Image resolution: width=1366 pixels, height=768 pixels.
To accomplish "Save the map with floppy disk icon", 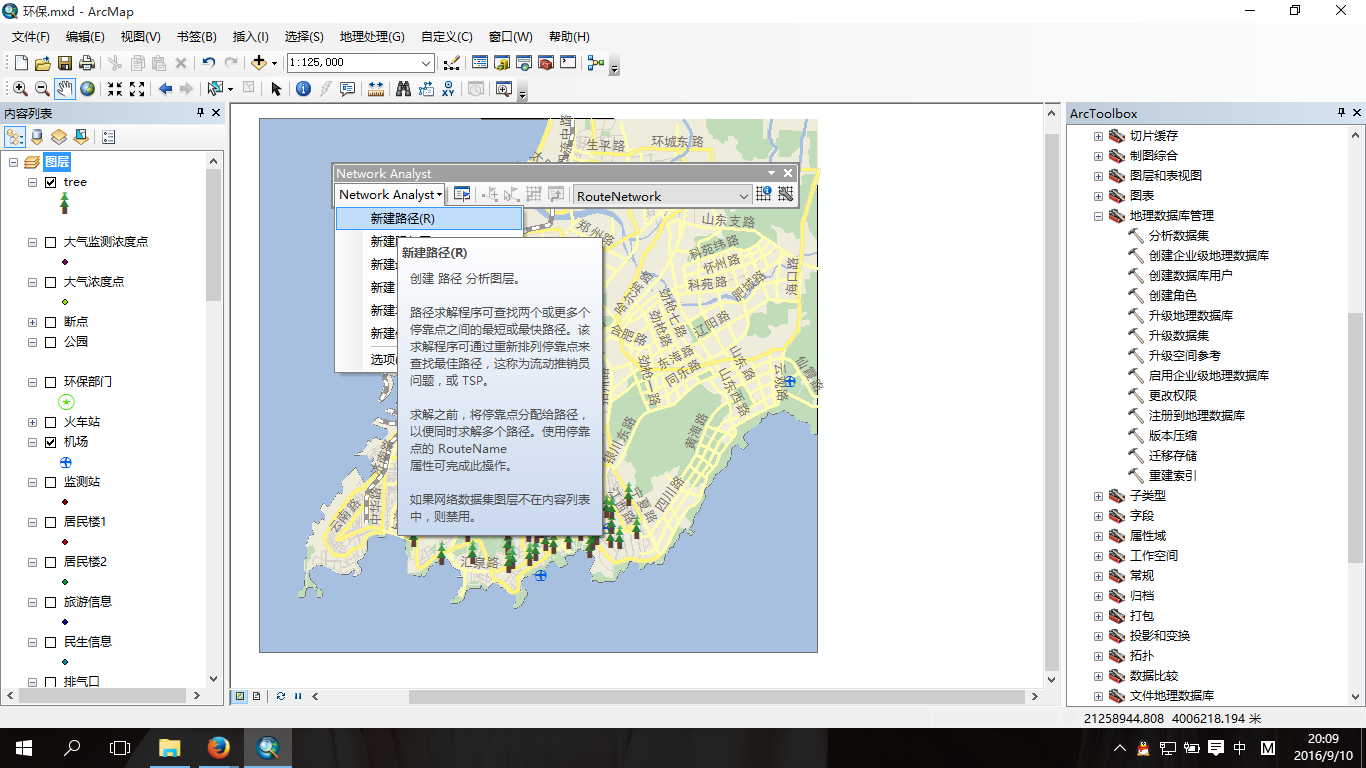I will click(x=65, y=62).
